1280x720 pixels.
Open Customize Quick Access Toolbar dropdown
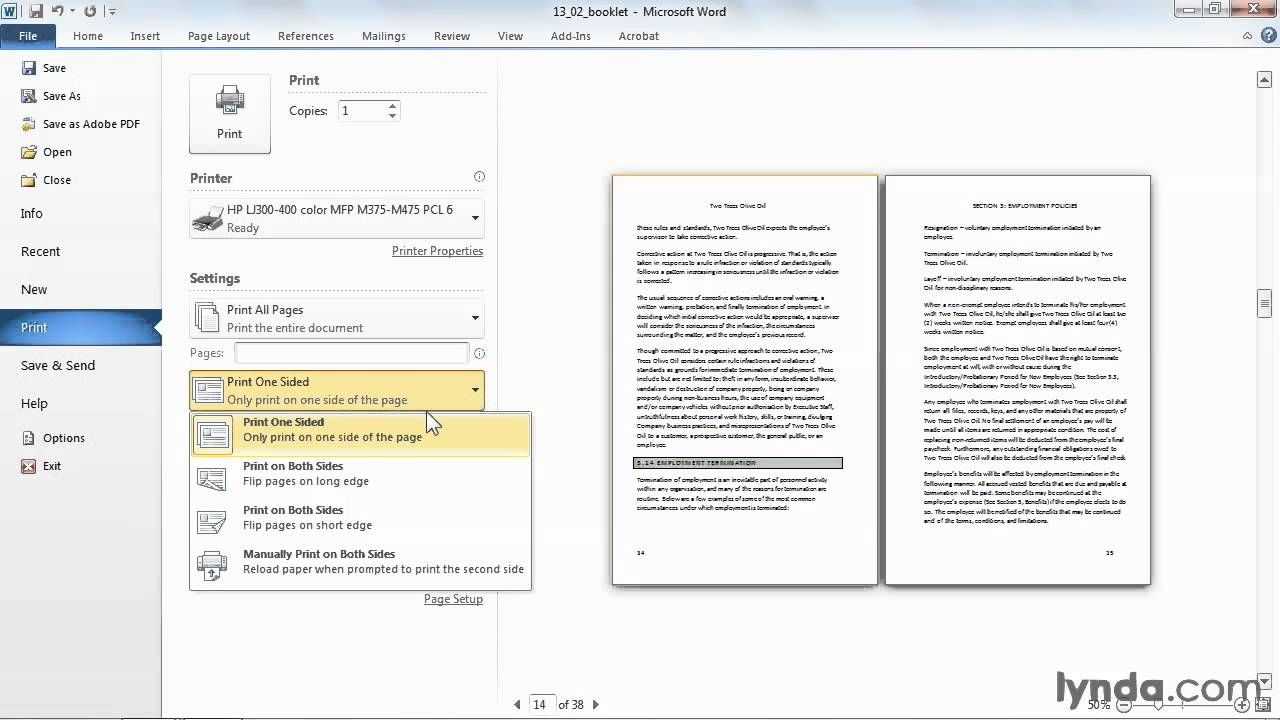(x=111, y=12)
